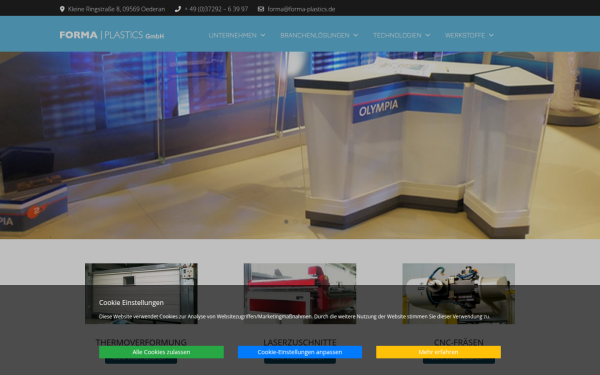Click the phone handset icon
Image resolution: width=600 pixels, height=375 pixels.
click(x=178, y=9)
